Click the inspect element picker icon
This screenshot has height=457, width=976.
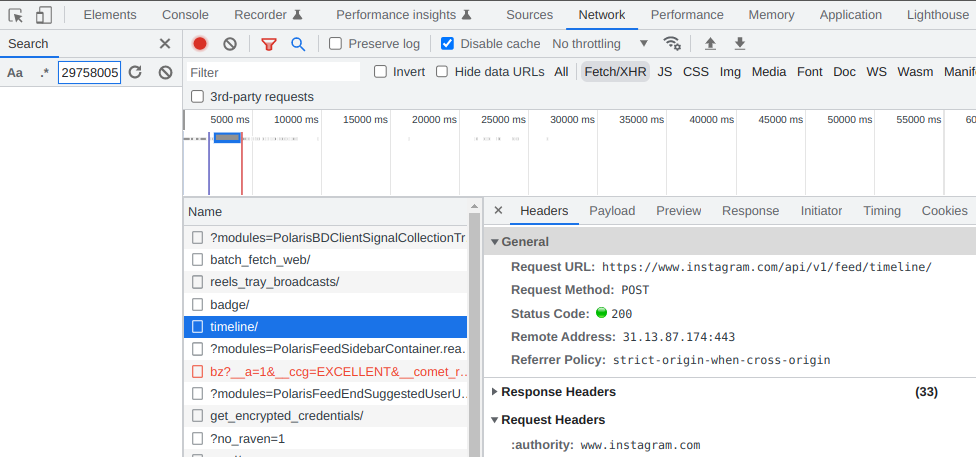(x=16, y=15)
